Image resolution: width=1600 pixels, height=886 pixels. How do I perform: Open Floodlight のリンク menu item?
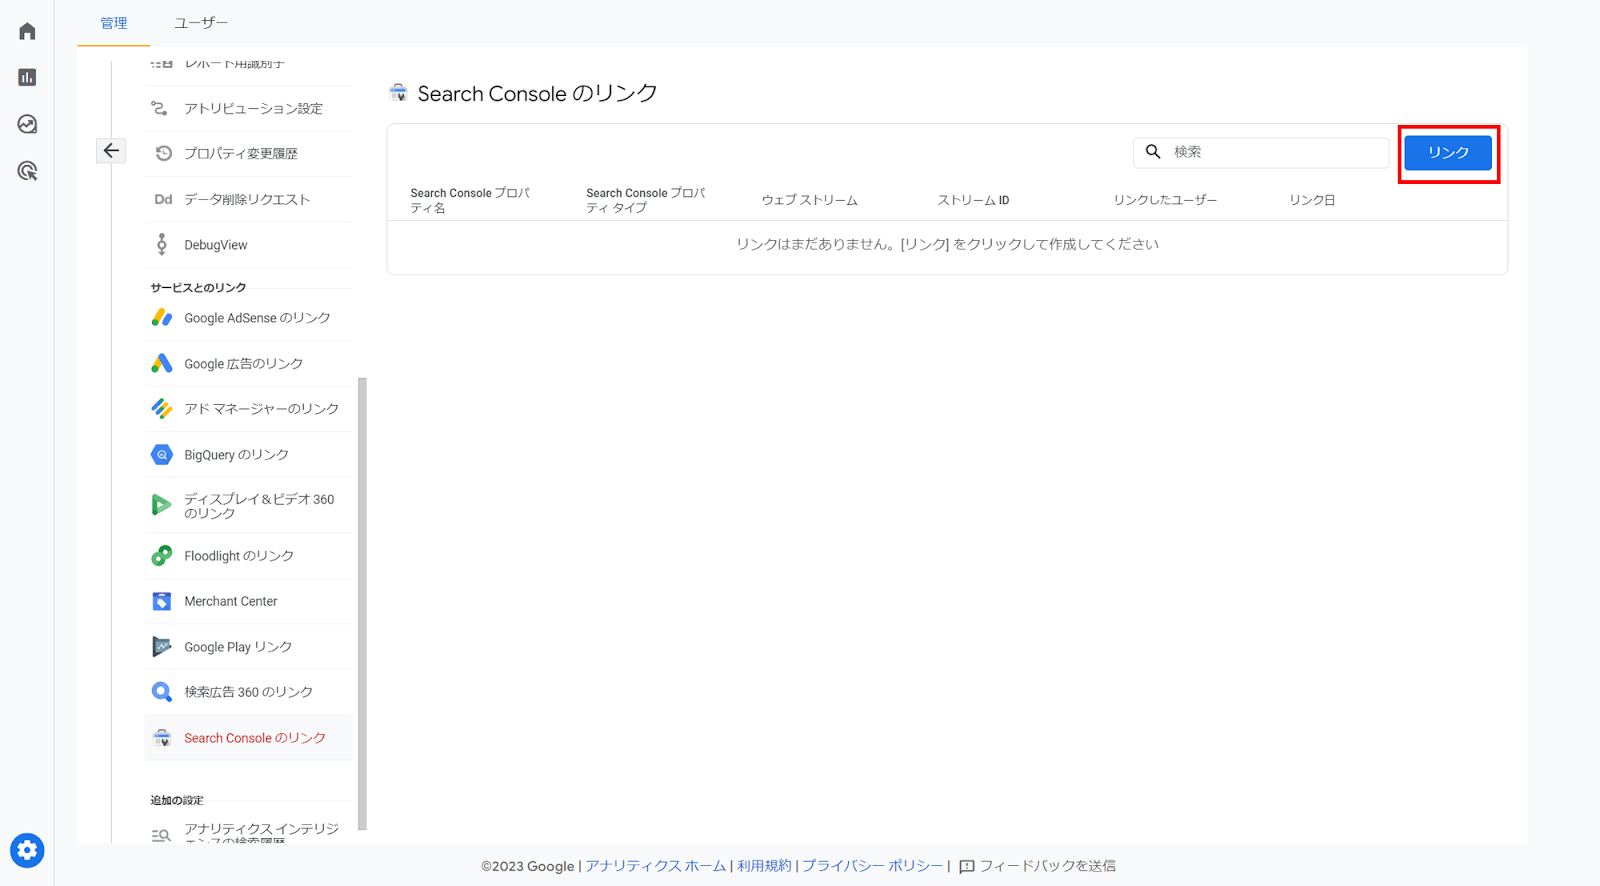[x=239, y=556]
